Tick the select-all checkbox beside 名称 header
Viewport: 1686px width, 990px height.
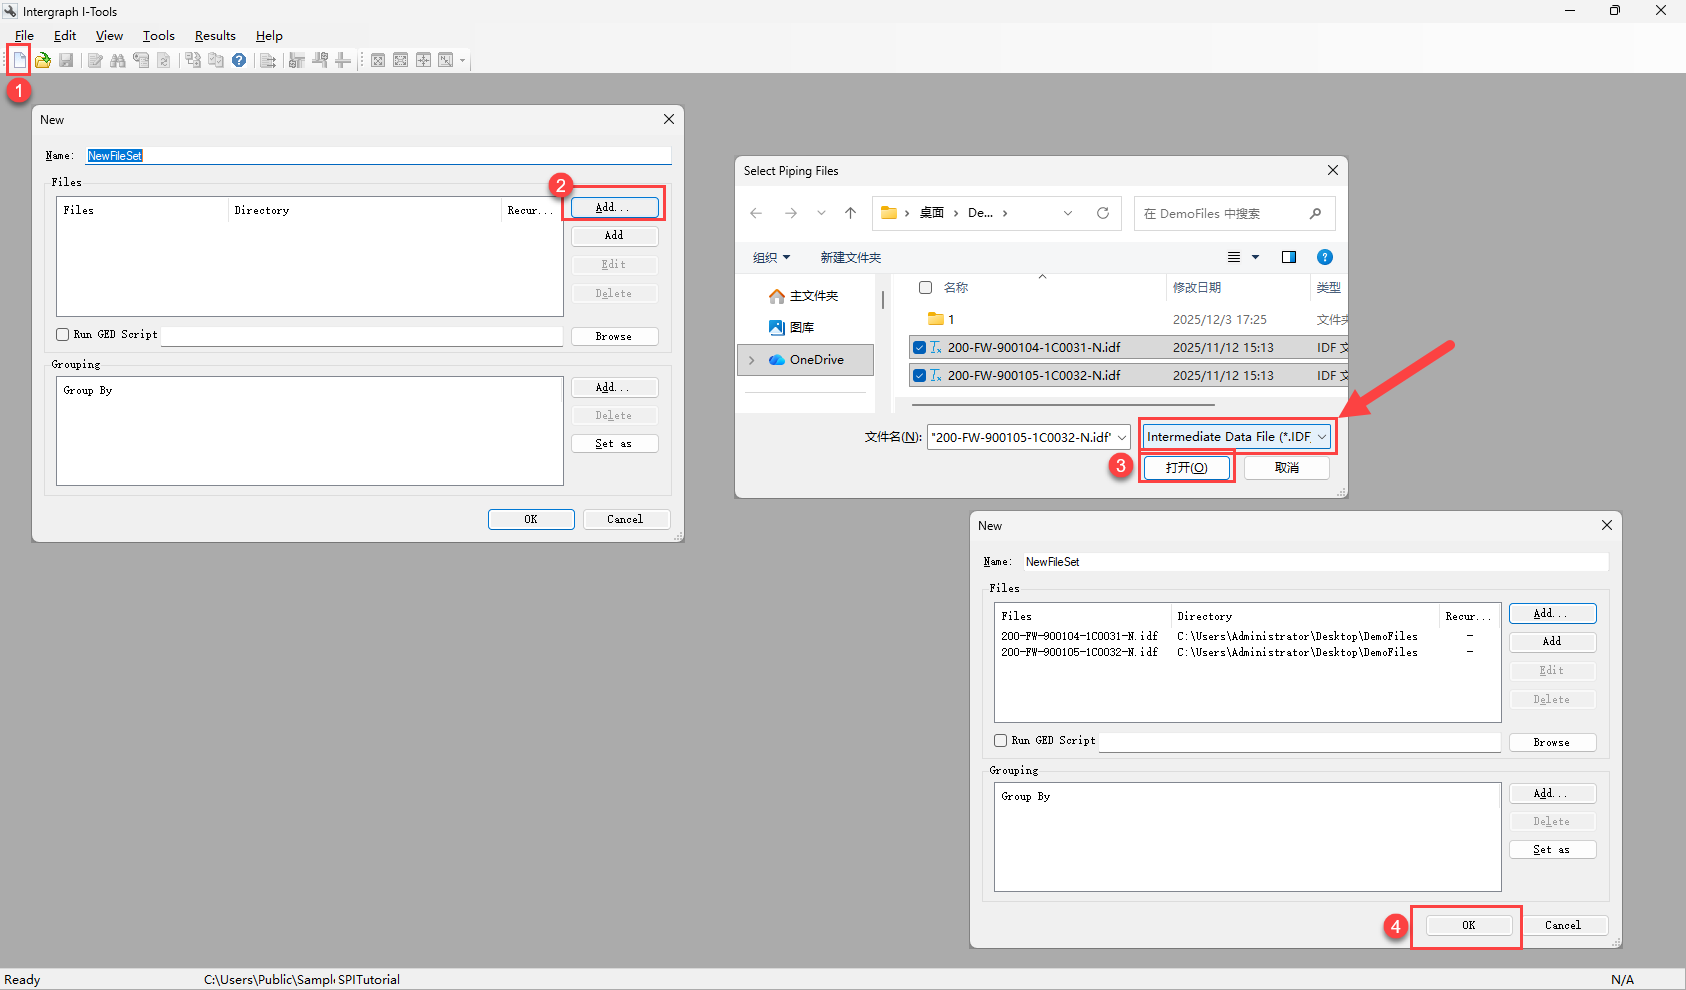coord(926,288)
